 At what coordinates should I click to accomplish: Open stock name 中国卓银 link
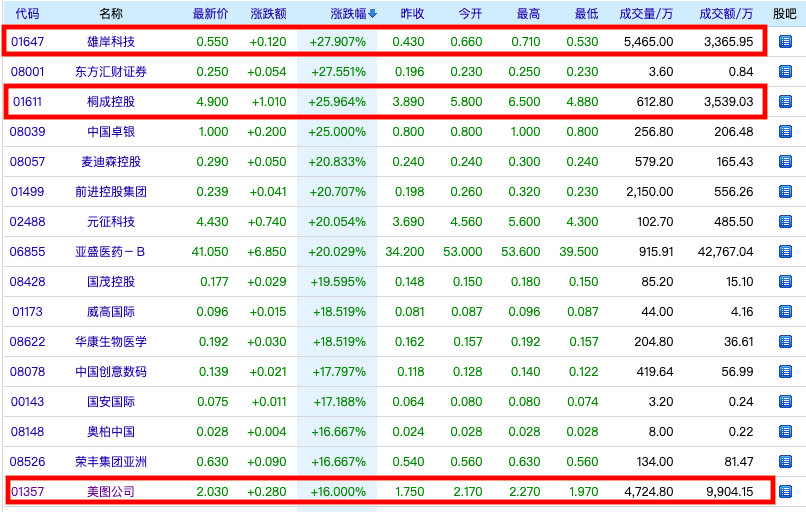111,132
